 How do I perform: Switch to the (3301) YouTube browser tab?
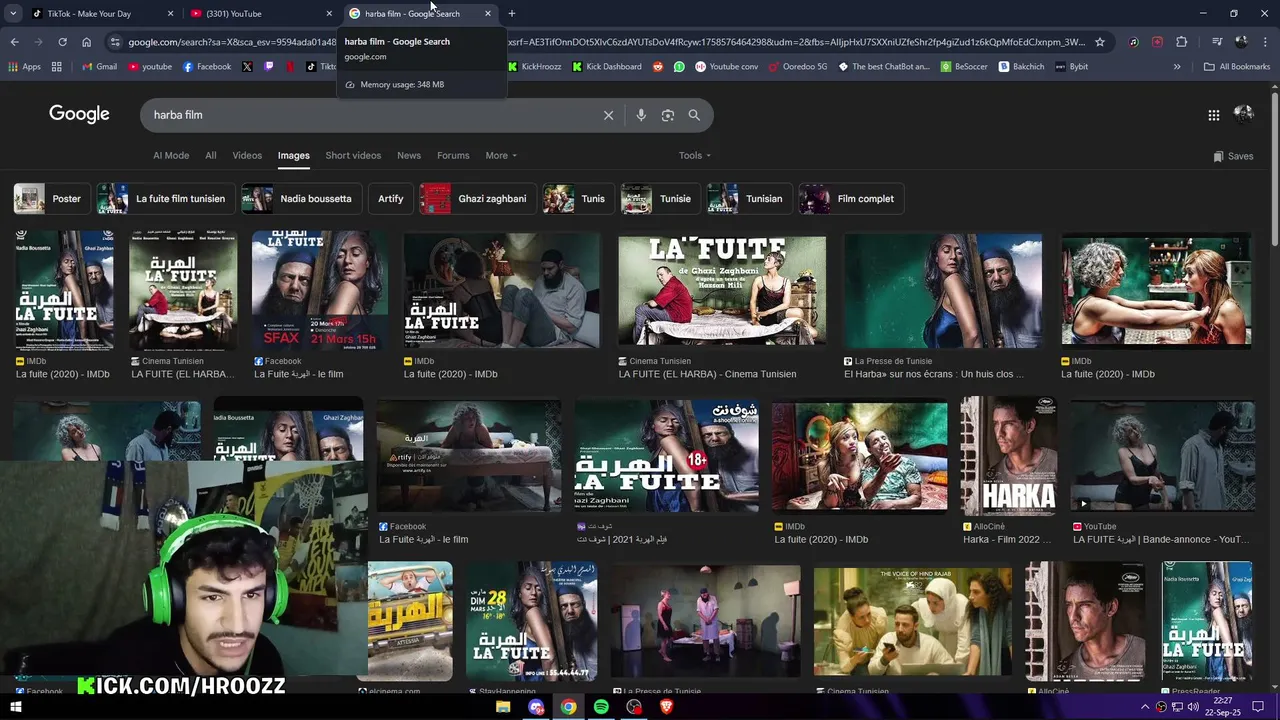pos(260,14)
